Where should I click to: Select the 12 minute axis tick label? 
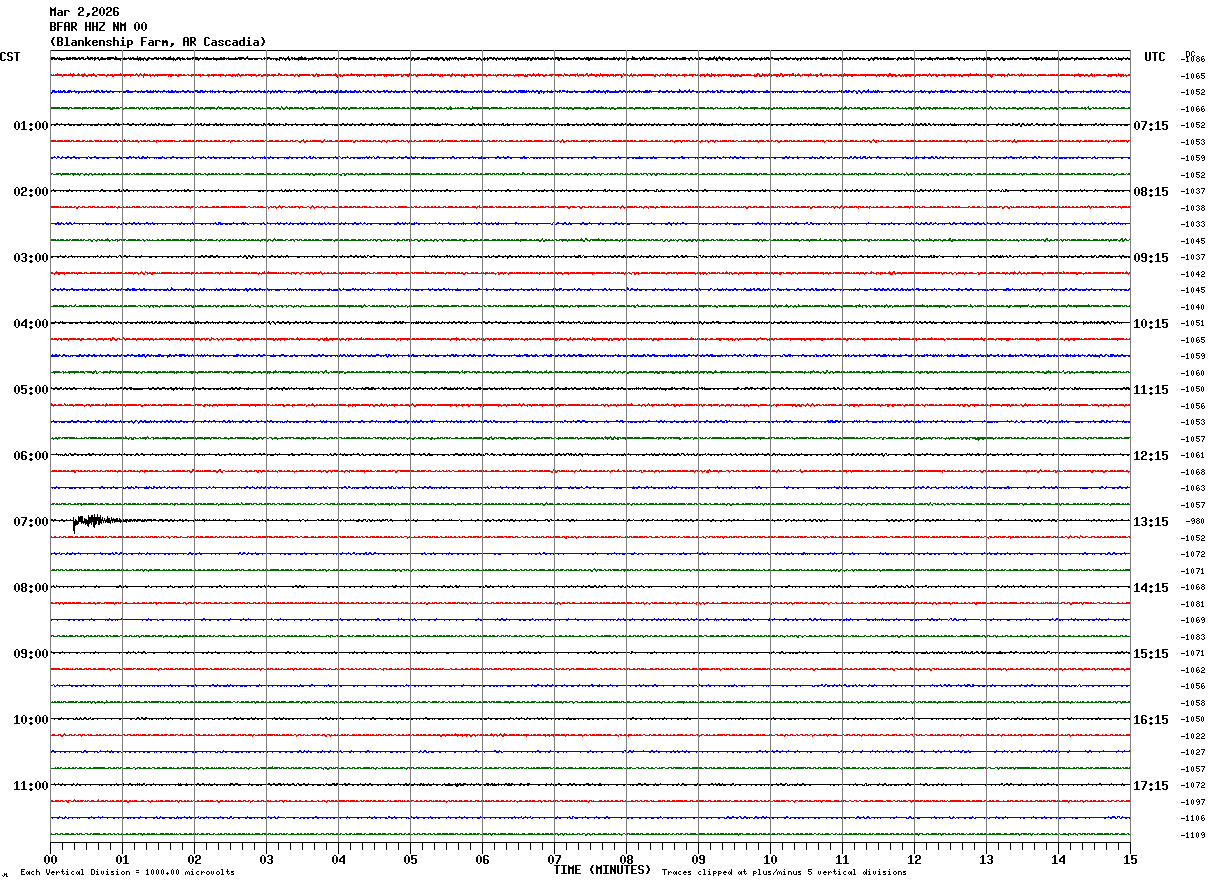(914, 859)
